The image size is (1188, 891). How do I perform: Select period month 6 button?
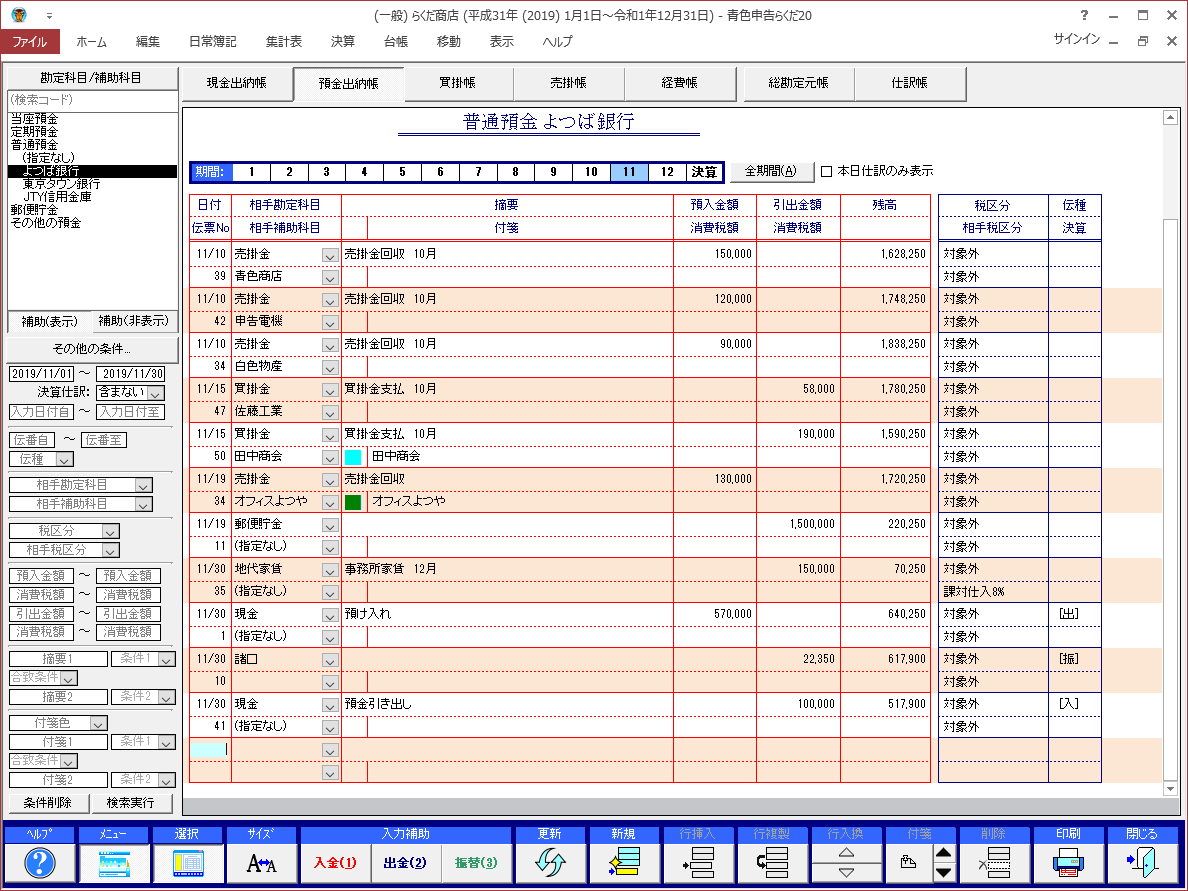click(440, 172)
